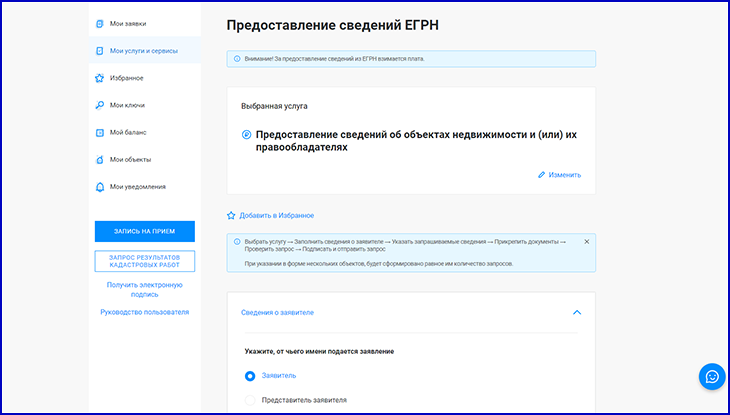Click Добавить в Избранное link
This screenshot has width=730, height=415.
coord(276,215)
